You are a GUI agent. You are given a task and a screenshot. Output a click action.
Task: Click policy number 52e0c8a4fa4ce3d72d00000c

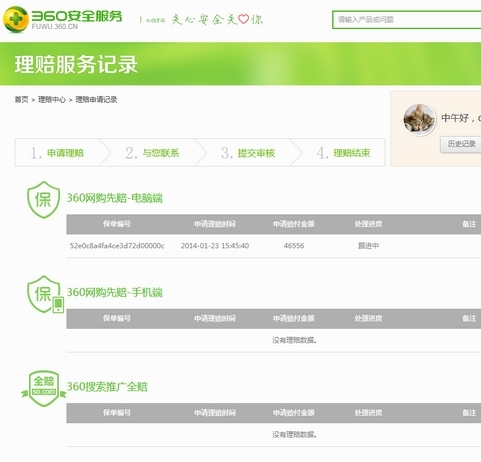coord(117,246)
